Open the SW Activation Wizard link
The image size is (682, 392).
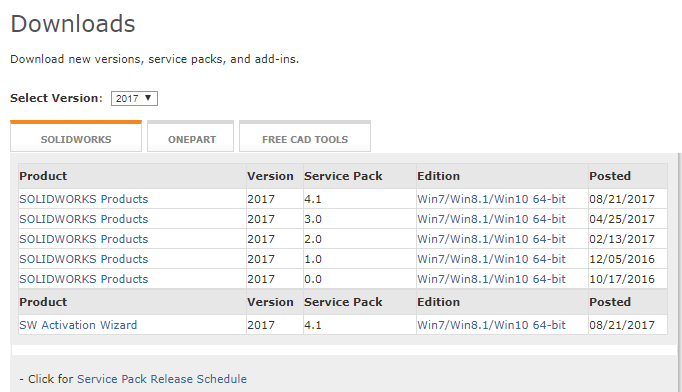[78, 325]
